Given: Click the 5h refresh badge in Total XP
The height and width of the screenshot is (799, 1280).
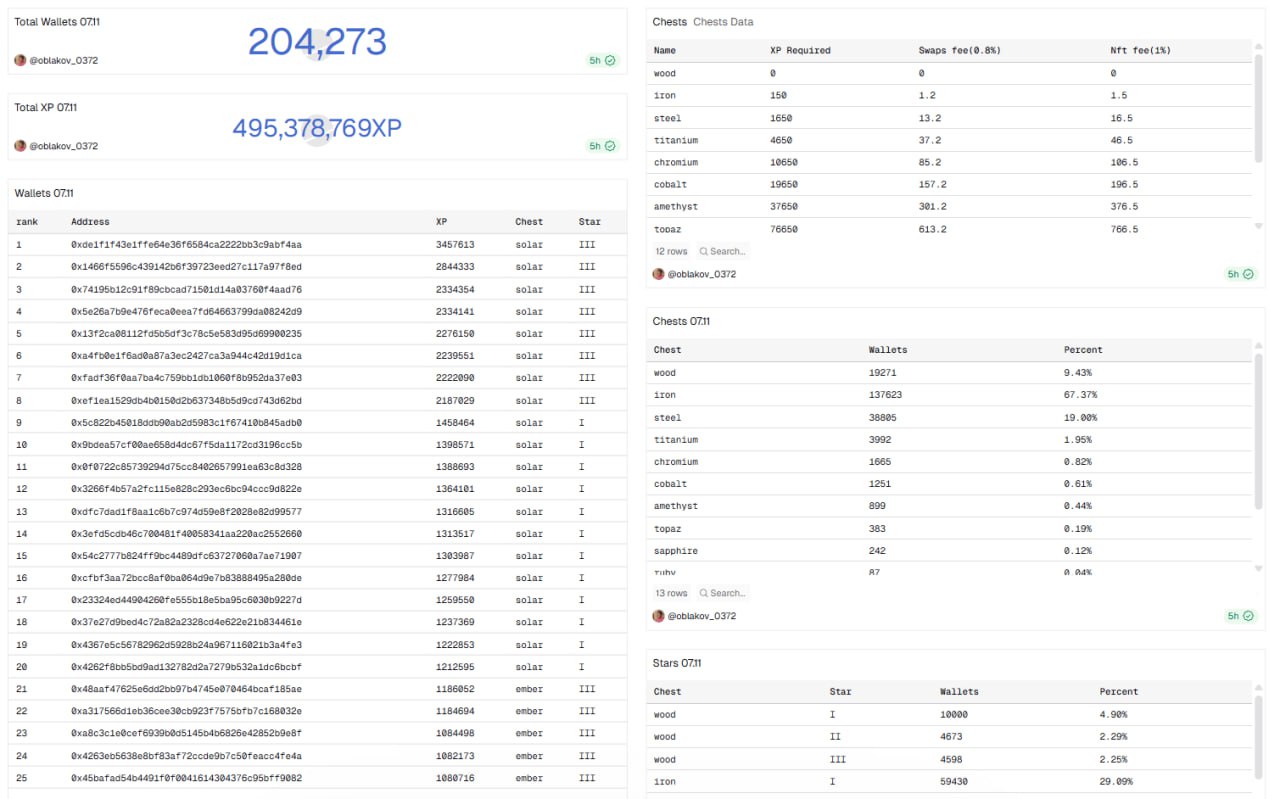Looking at the screenshot, I should coord(602,146).
